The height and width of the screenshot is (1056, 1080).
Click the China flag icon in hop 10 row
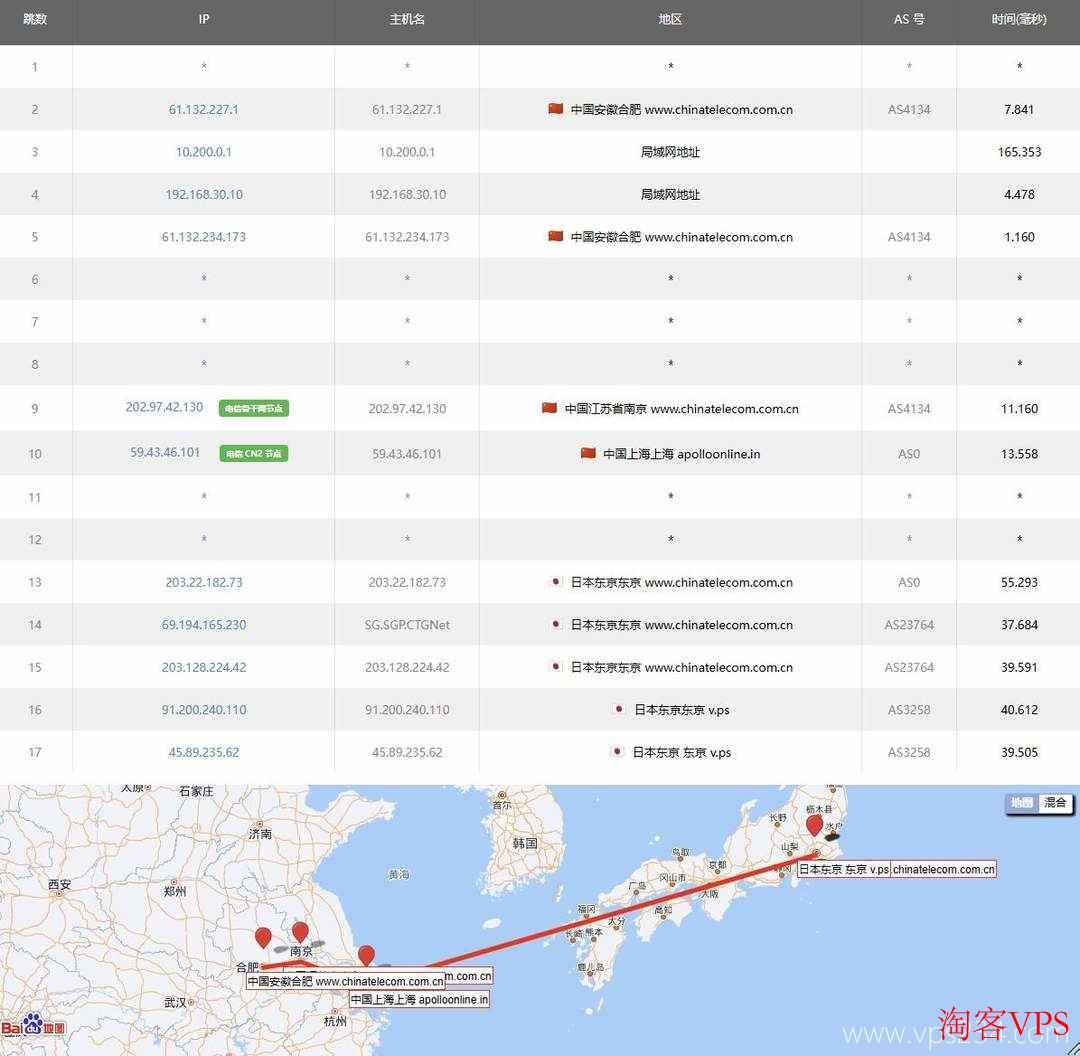click(x=588, y=453)
